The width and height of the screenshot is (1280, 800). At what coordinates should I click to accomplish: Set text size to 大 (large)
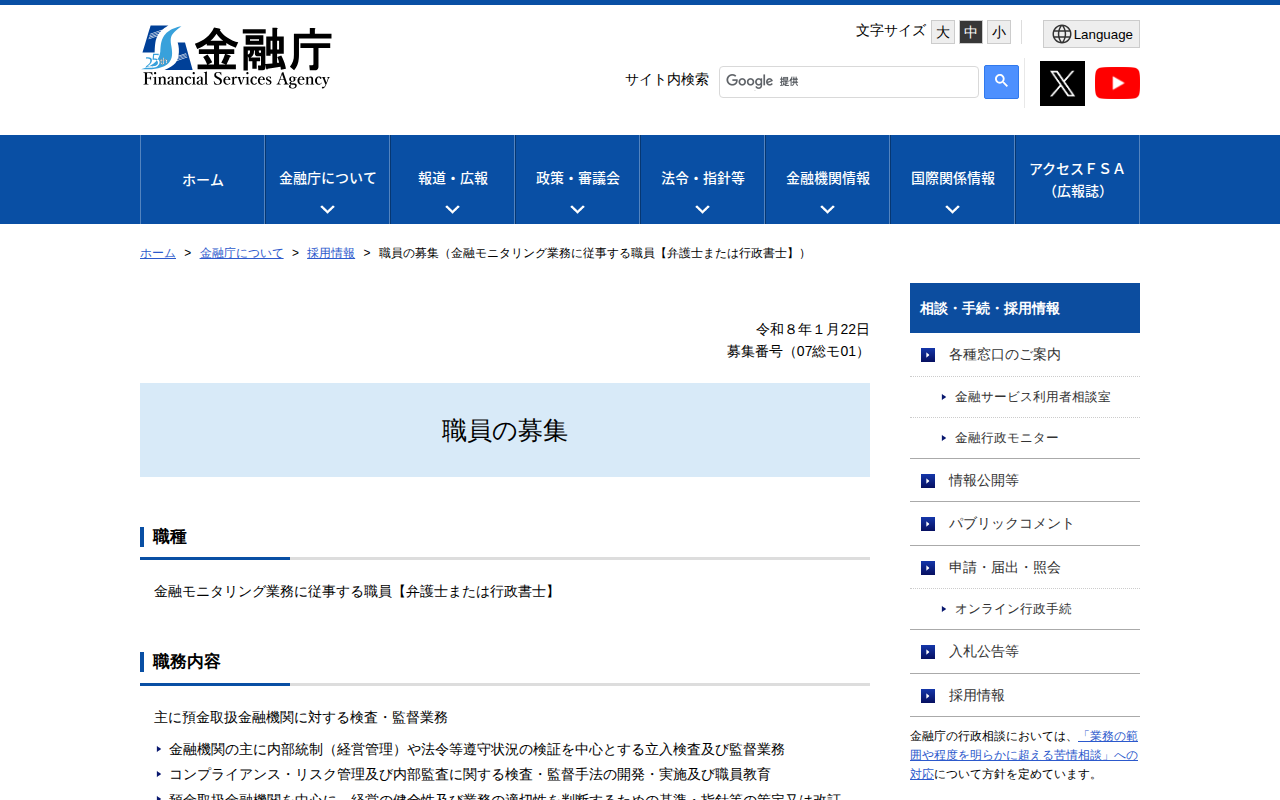click(x=943, y=32)
